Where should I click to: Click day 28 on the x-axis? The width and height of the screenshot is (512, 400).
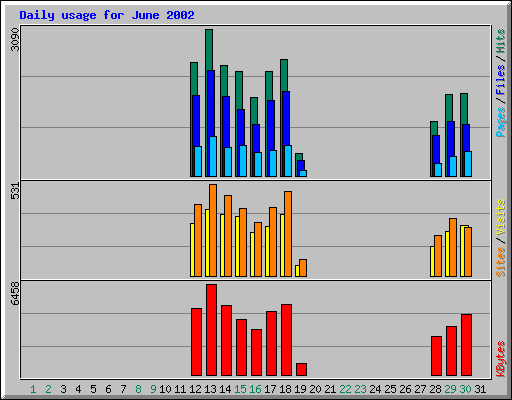coord(435,389)
